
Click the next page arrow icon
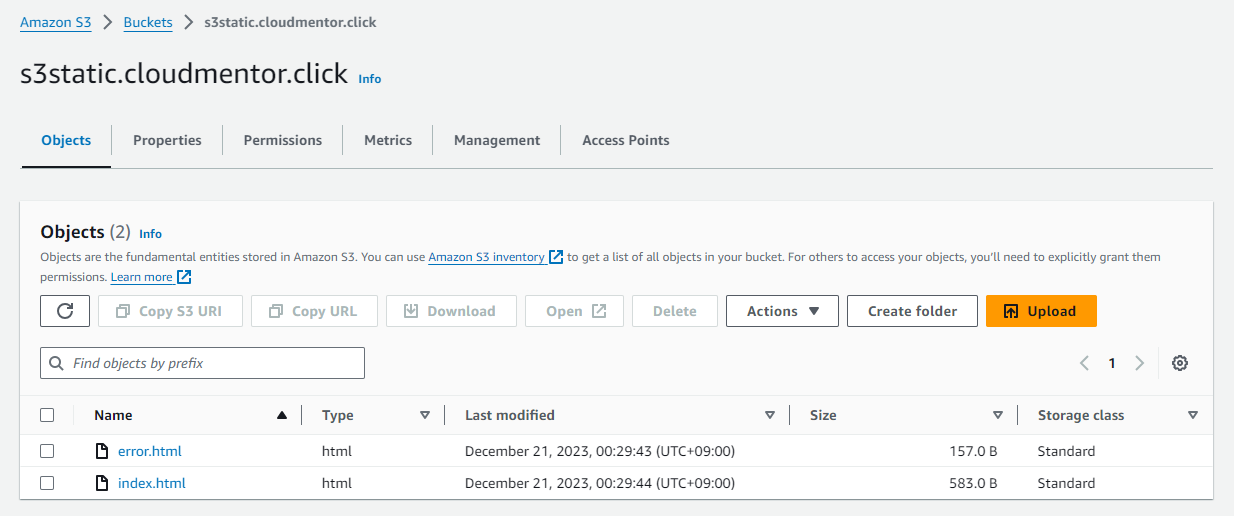(x=1139, y=363)
